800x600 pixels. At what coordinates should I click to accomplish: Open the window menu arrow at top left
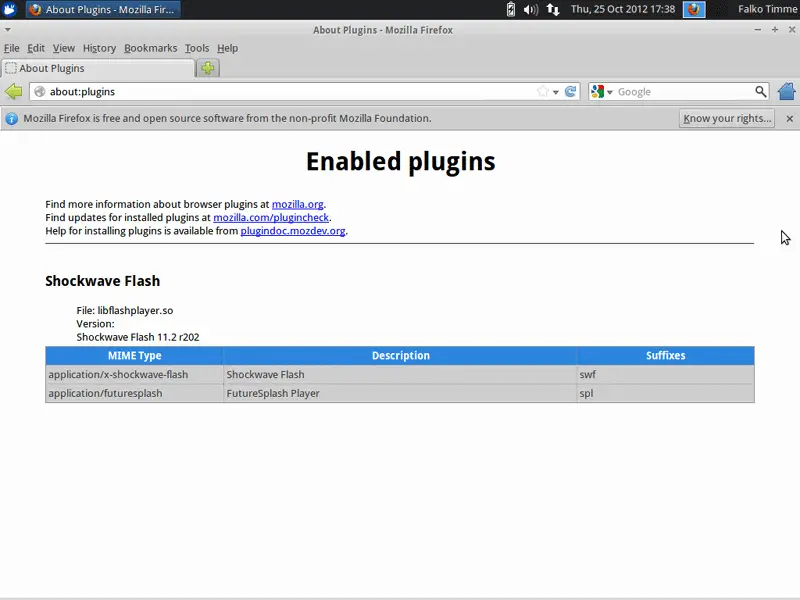click(x=7, y=30)
